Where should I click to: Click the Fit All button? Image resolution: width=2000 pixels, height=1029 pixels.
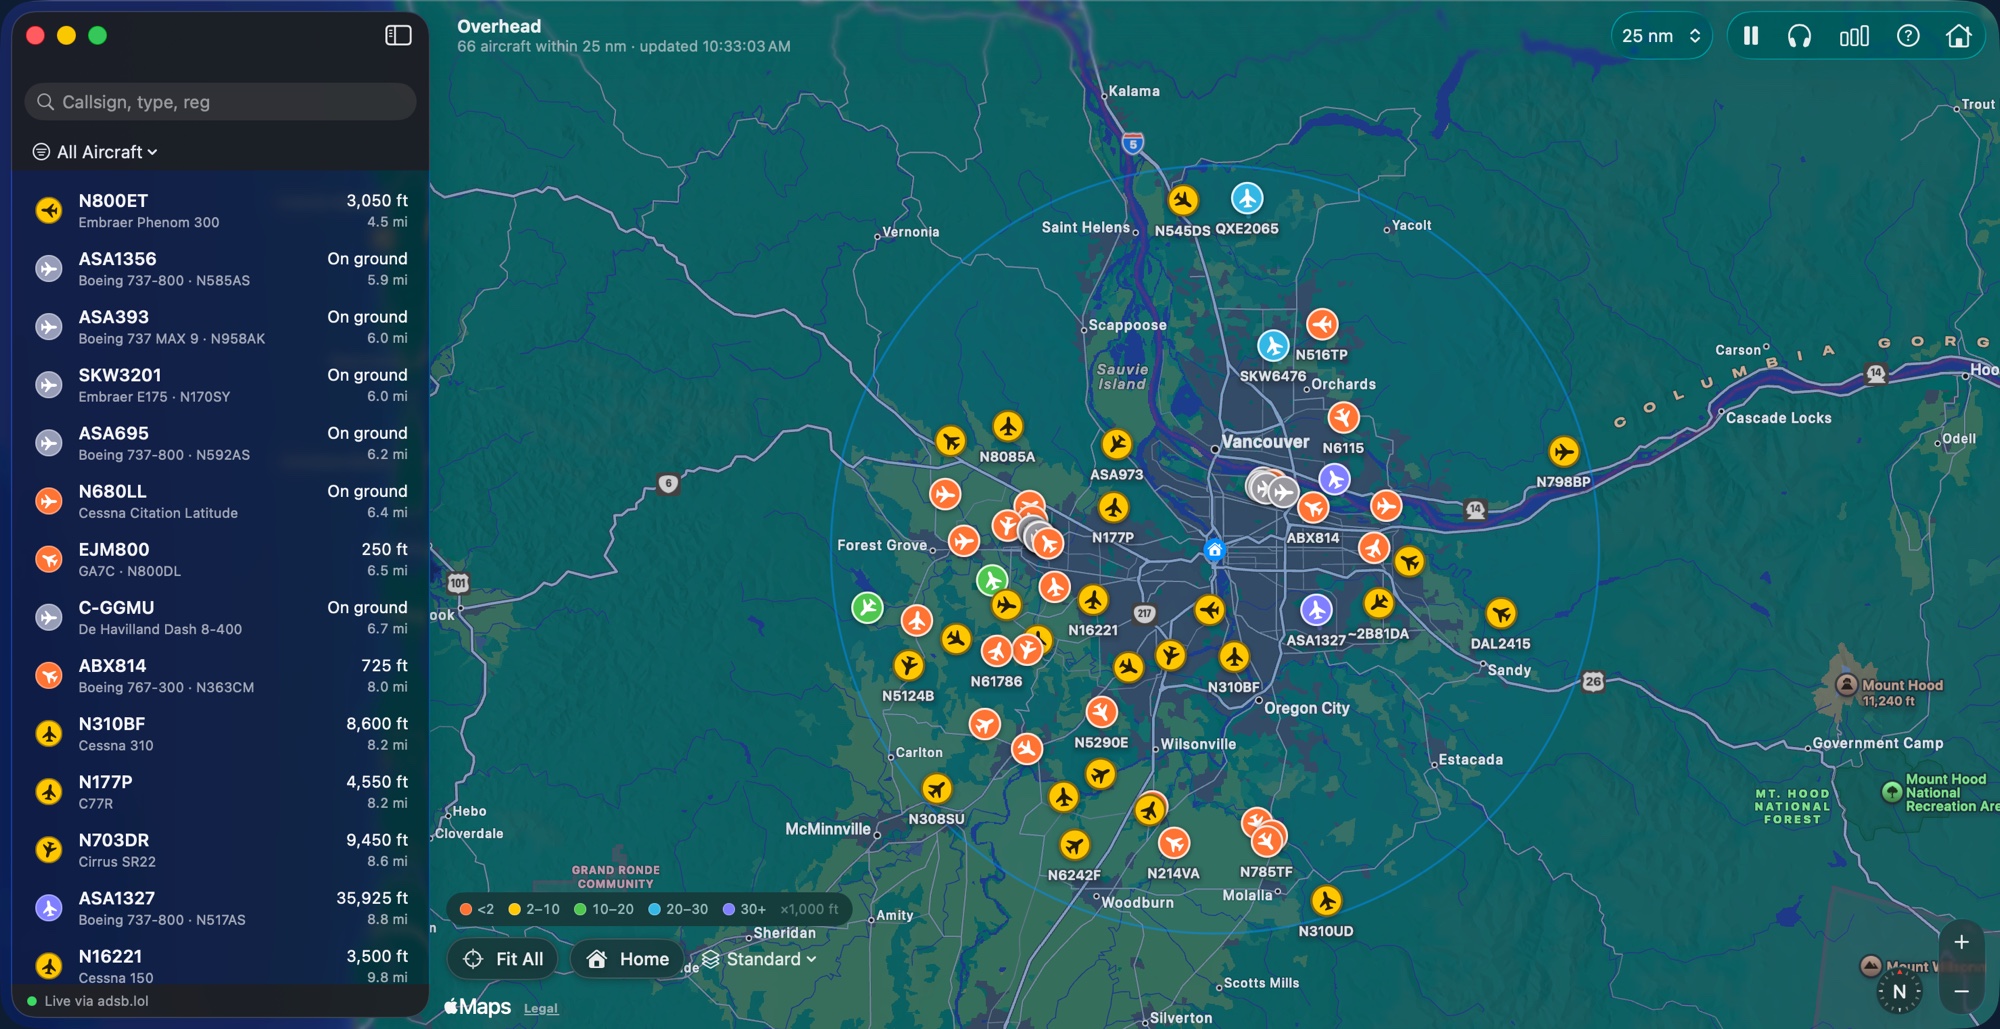point(505,959)
